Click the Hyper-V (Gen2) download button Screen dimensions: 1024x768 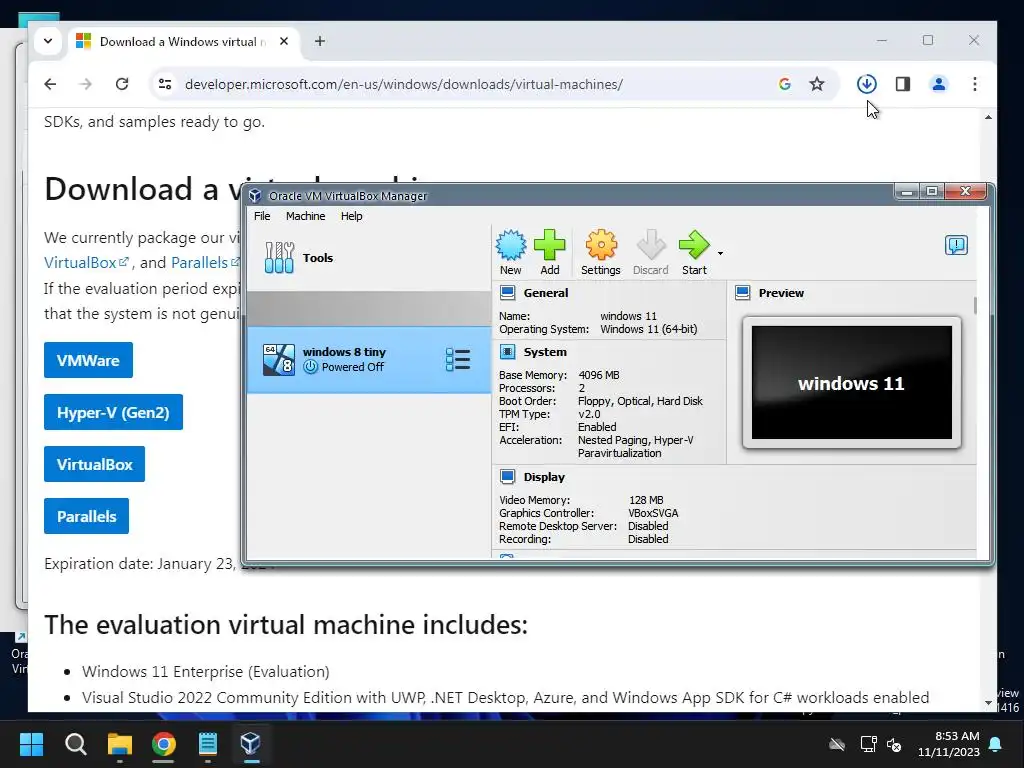coord(113,412)
